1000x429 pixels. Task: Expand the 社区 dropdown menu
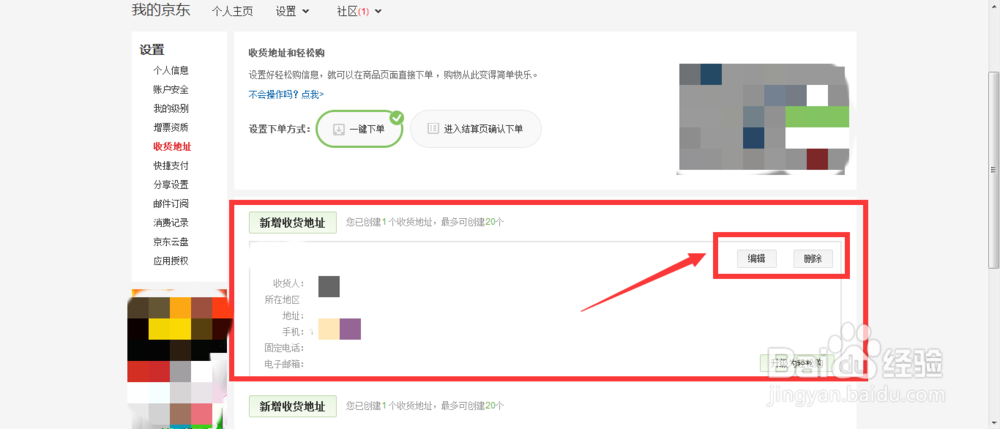pyautogui.click(x=359, y=11)
